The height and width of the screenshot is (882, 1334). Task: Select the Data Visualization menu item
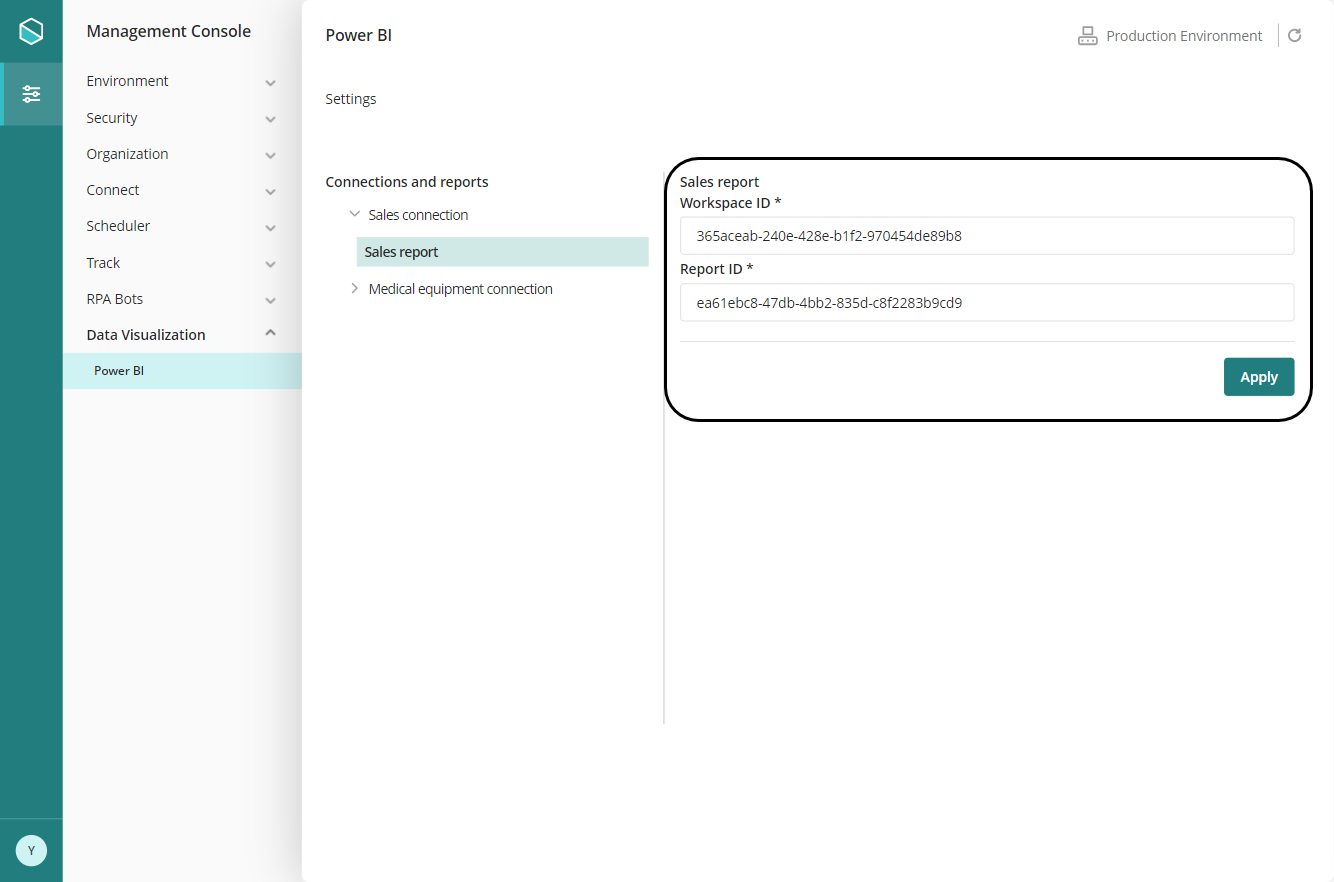[146, 335]
